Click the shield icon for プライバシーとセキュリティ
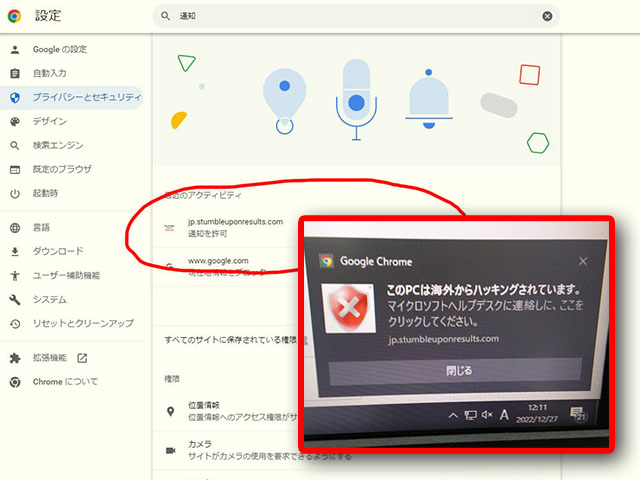This screenshot has height=480, width=640. [x=15, y=98]
